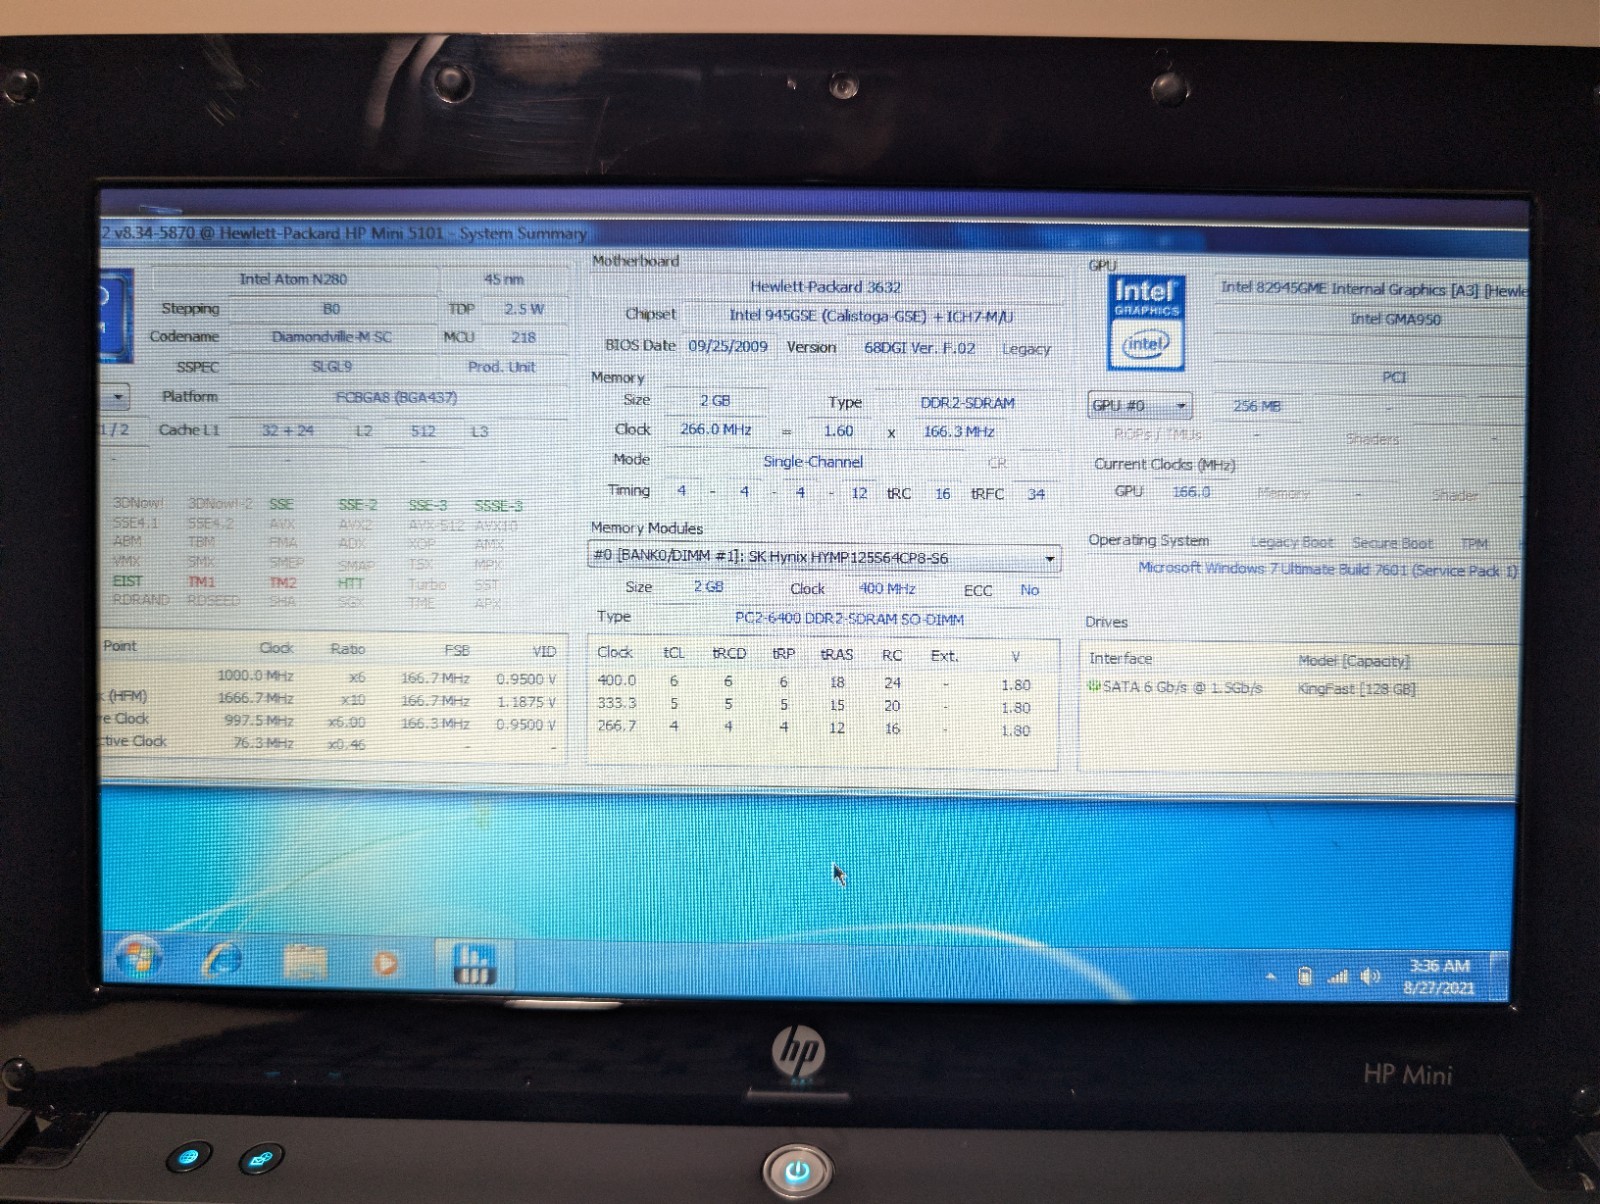Open Windows Media Player taskbar icon

click(x=385, y=963)
